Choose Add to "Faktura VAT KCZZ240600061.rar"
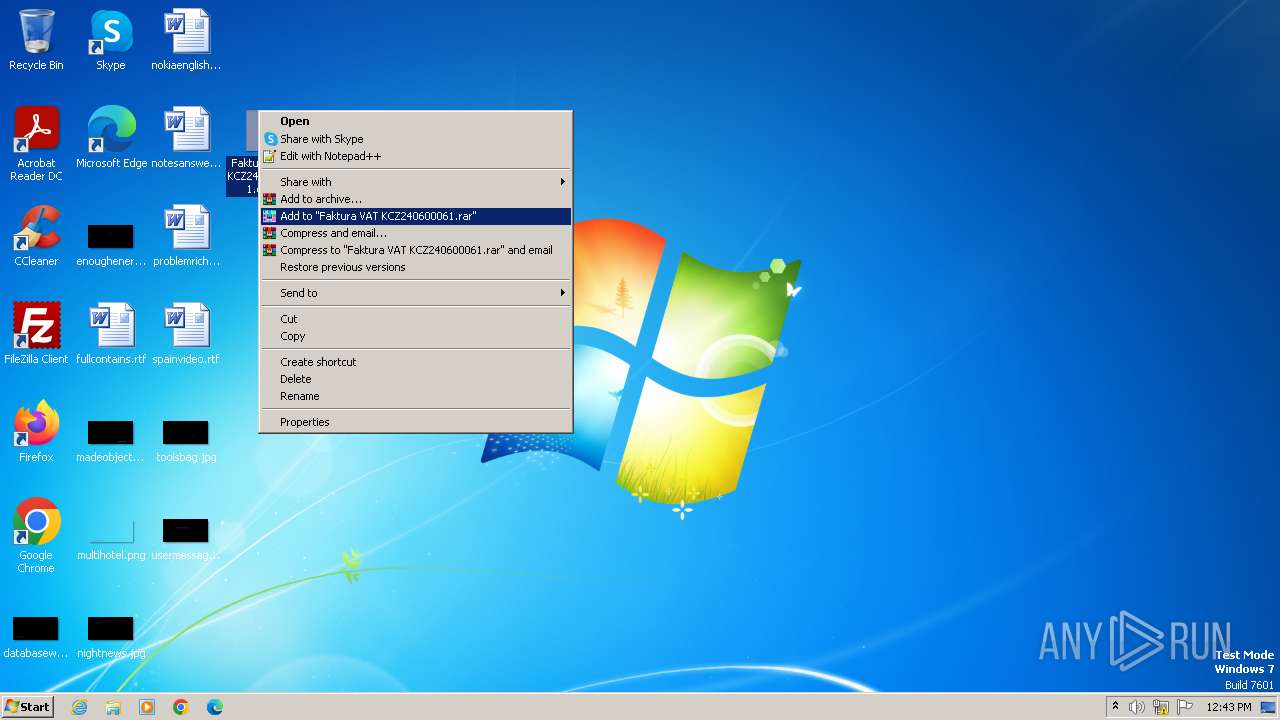 pos(415,216)
